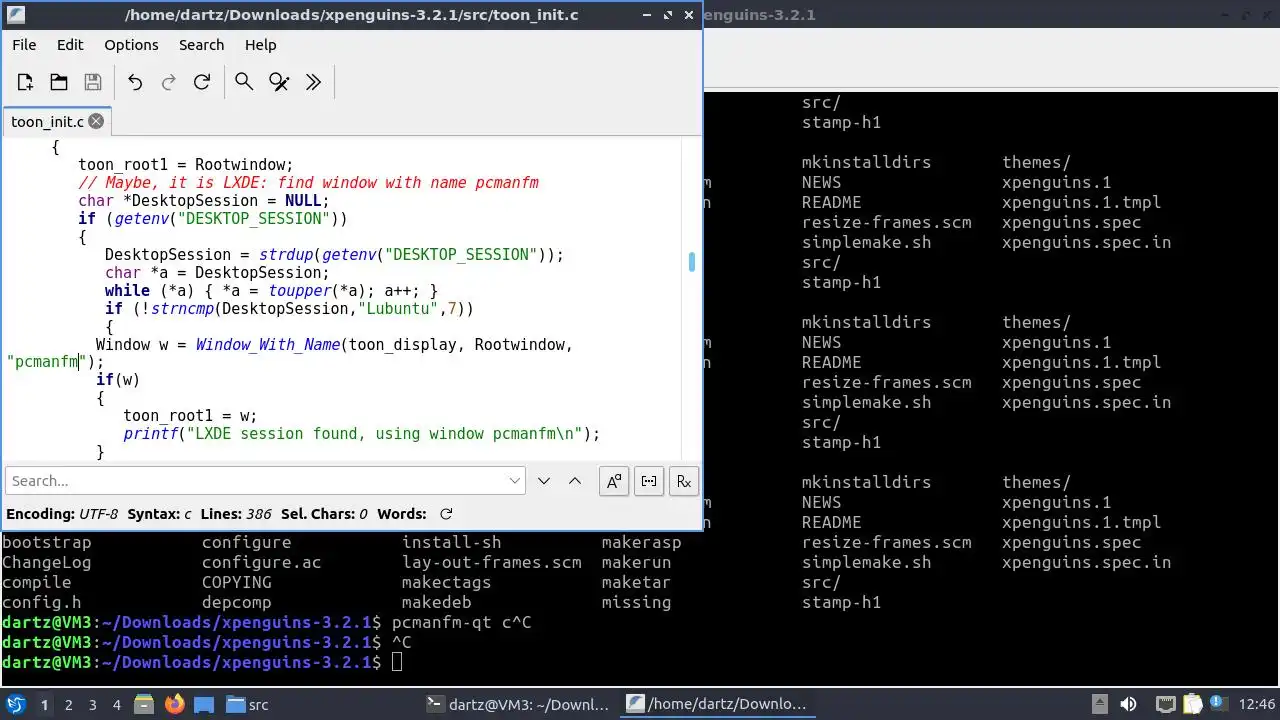Screen dimensions: 1280x720
Task: Click the Window_With_Name function call in code
Action: (268, 345)
